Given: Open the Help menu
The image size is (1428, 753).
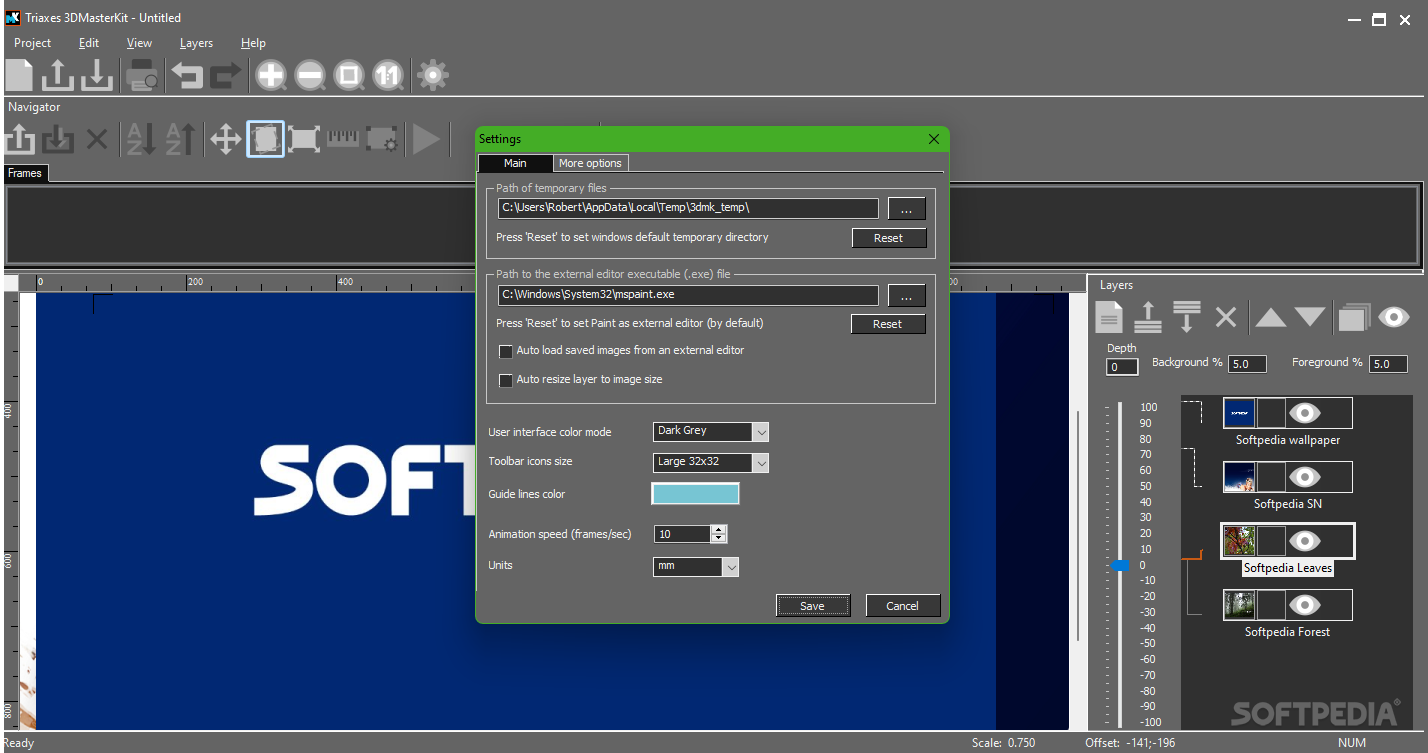Looking at the screenshot, I should pyautogui.click(x=253, y=43).
